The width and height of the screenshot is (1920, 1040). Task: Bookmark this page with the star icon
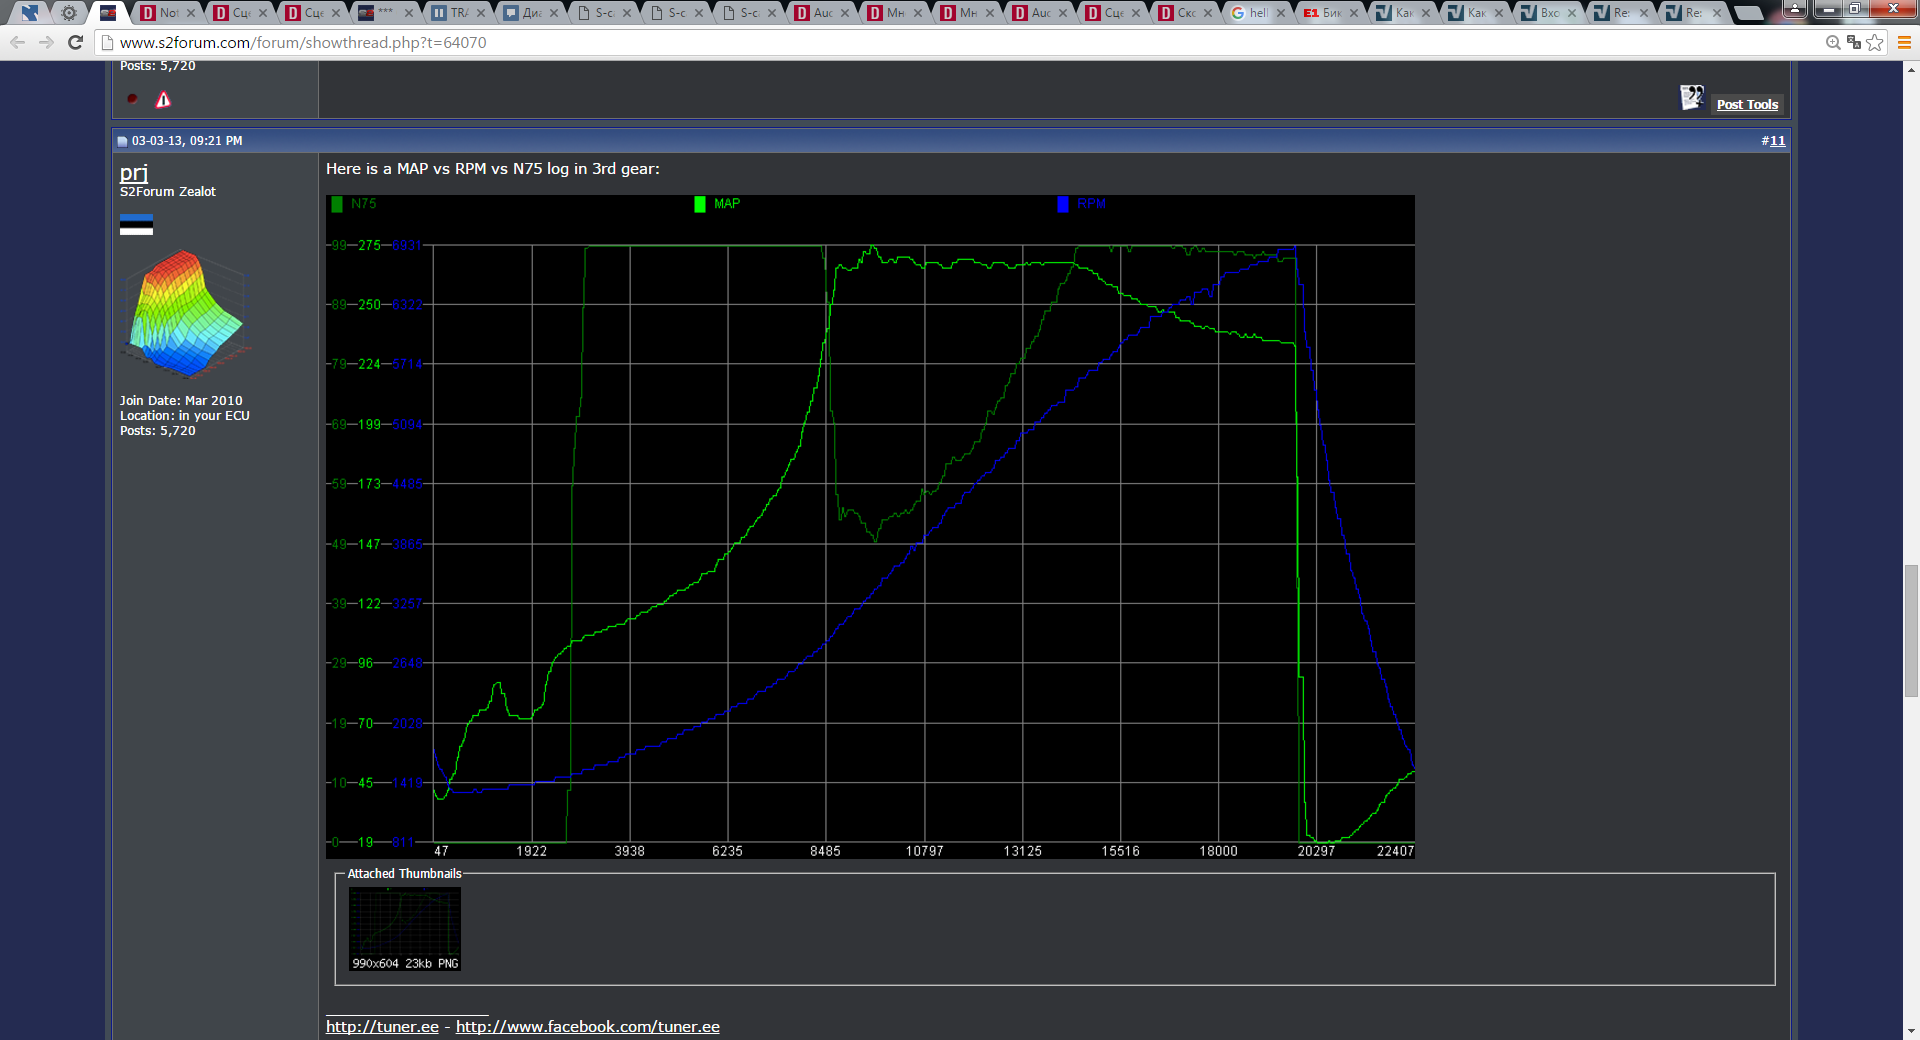click(1875, 42)
